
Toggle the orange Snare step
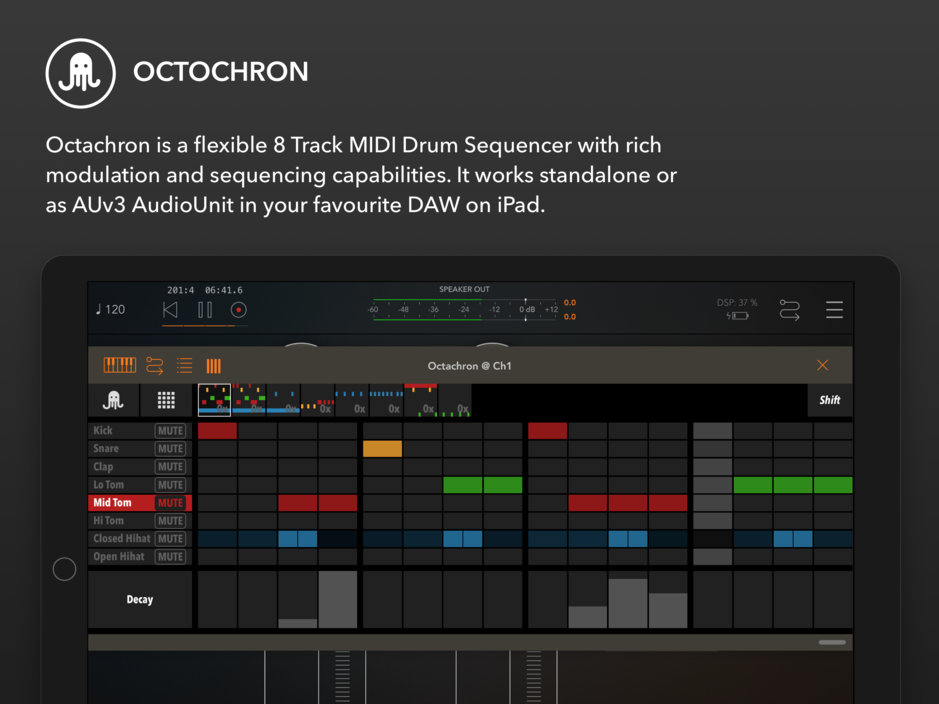coord(382,448)
